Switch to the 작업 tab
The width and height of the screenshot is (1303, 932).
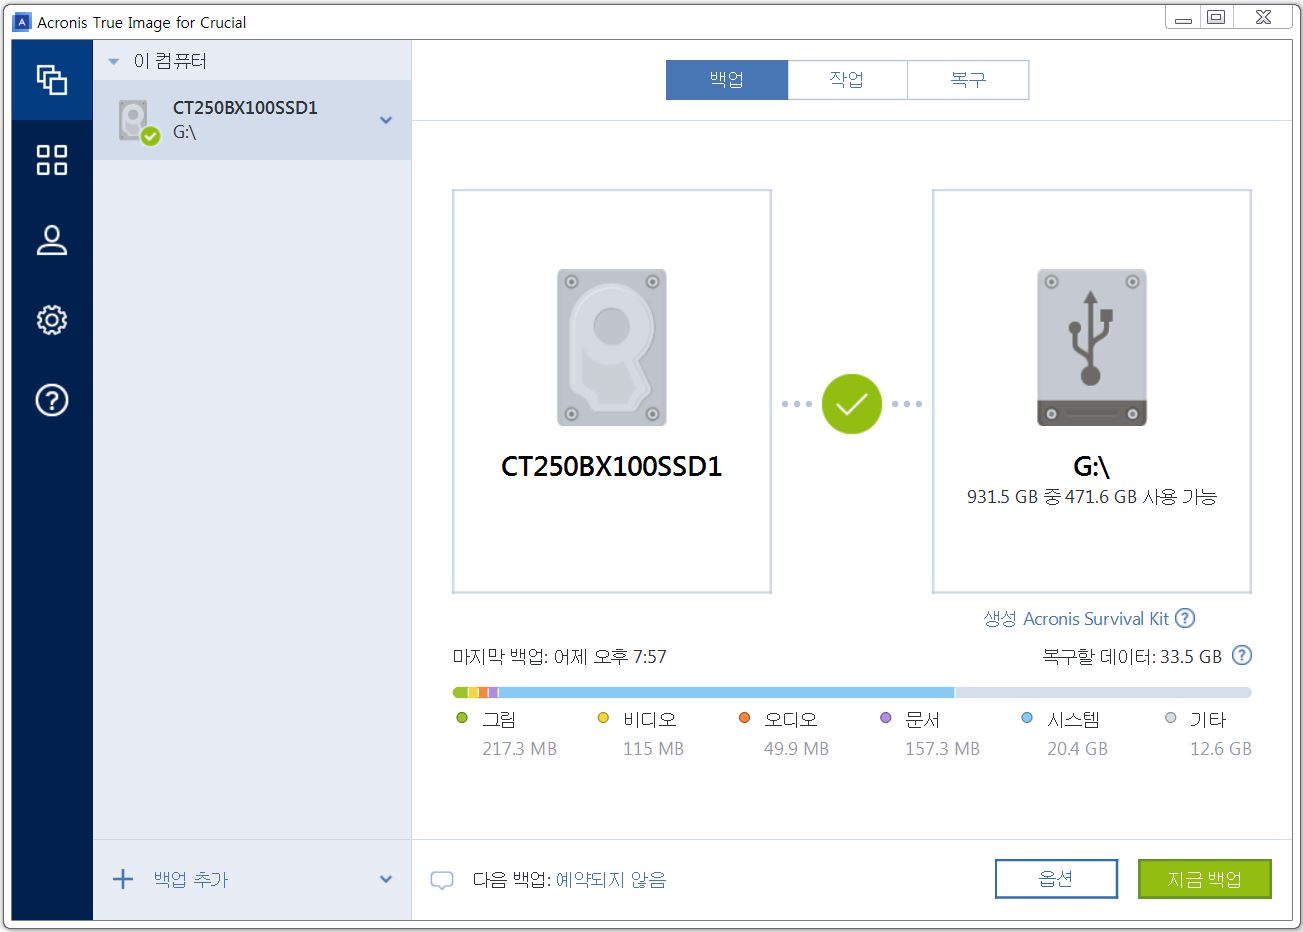pos(847,80)
